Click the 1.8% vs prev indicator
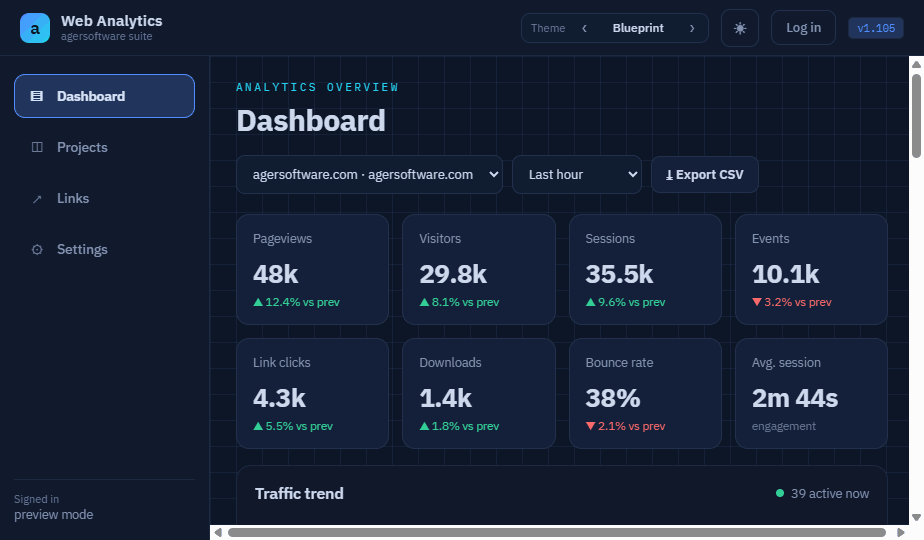Viewport: 924px width, 540px height. point(459,426)
